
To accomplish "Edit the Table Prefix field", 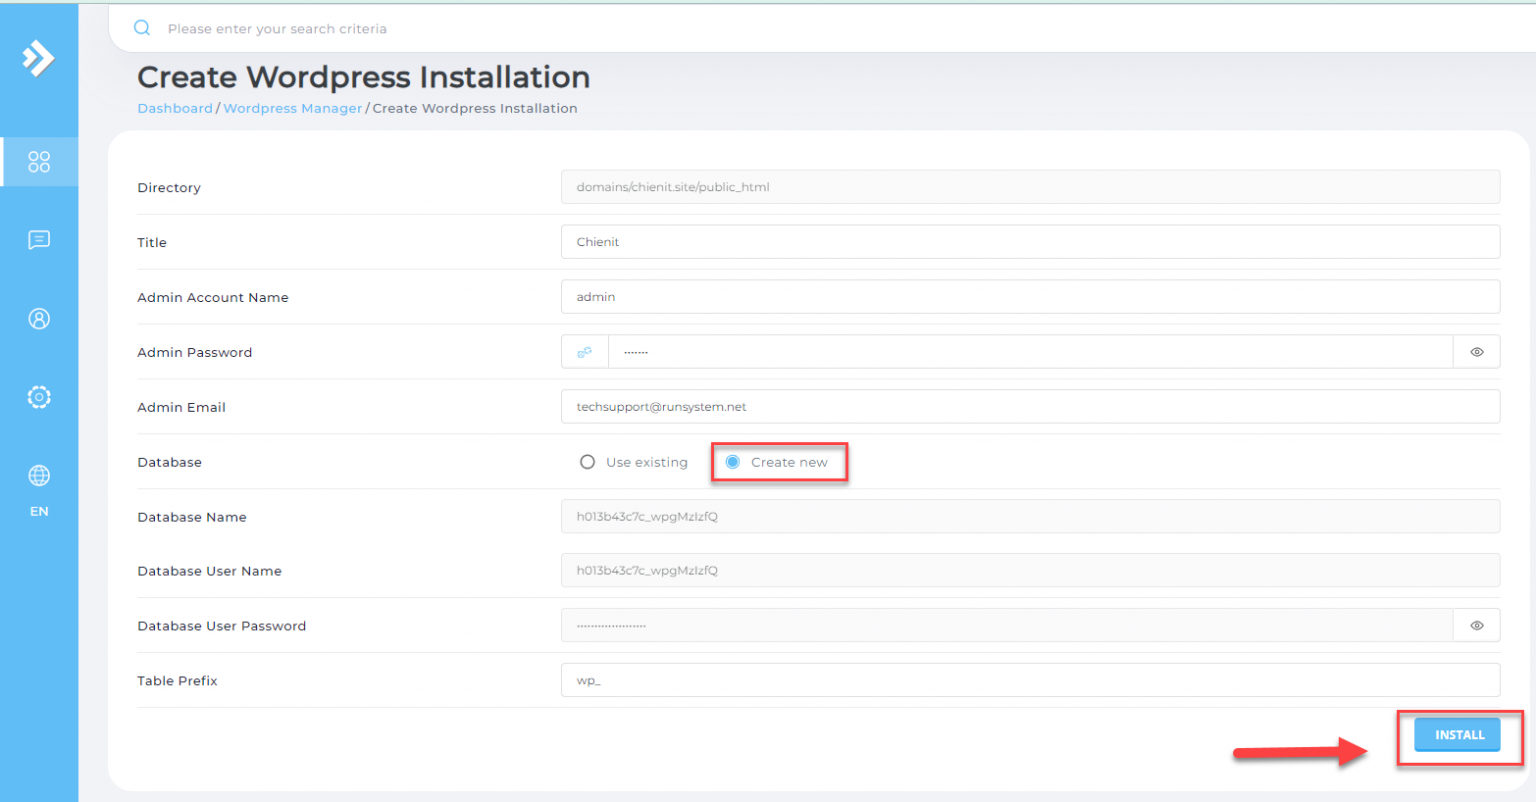I will point(1030,681).
